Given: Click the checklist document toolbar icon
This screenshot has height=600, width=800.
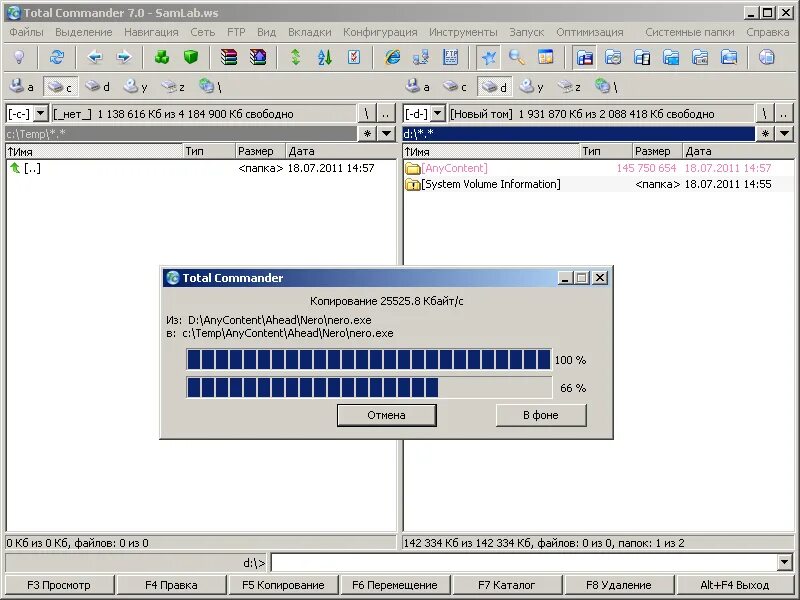Looking at the screenshot, I should click(354, 57).
